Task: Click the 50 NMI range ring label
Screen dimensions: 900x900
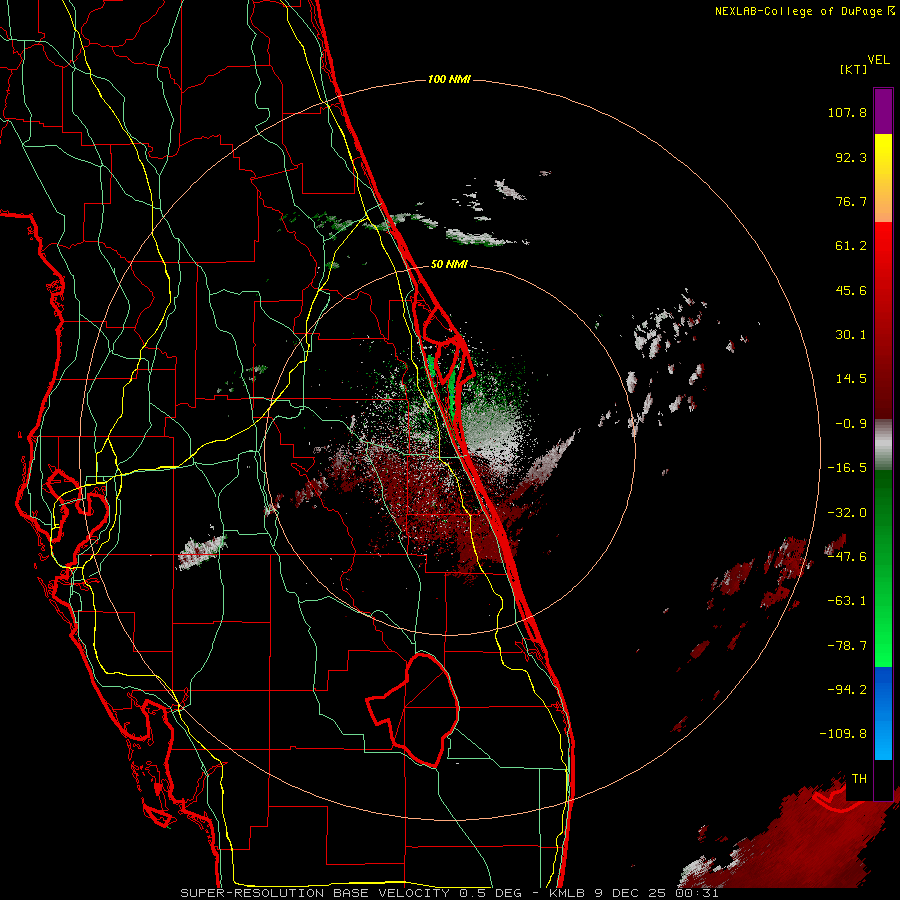Action: (x=449, y=265)
